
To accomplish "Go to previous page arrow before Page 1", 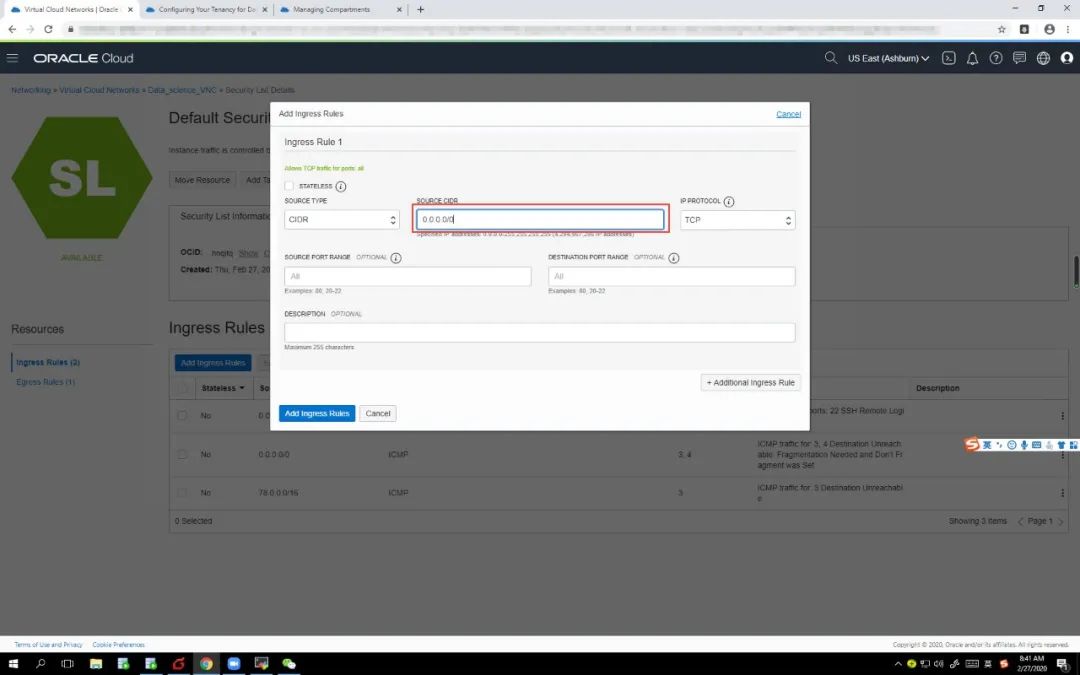I will click(x=1021, y=521).
